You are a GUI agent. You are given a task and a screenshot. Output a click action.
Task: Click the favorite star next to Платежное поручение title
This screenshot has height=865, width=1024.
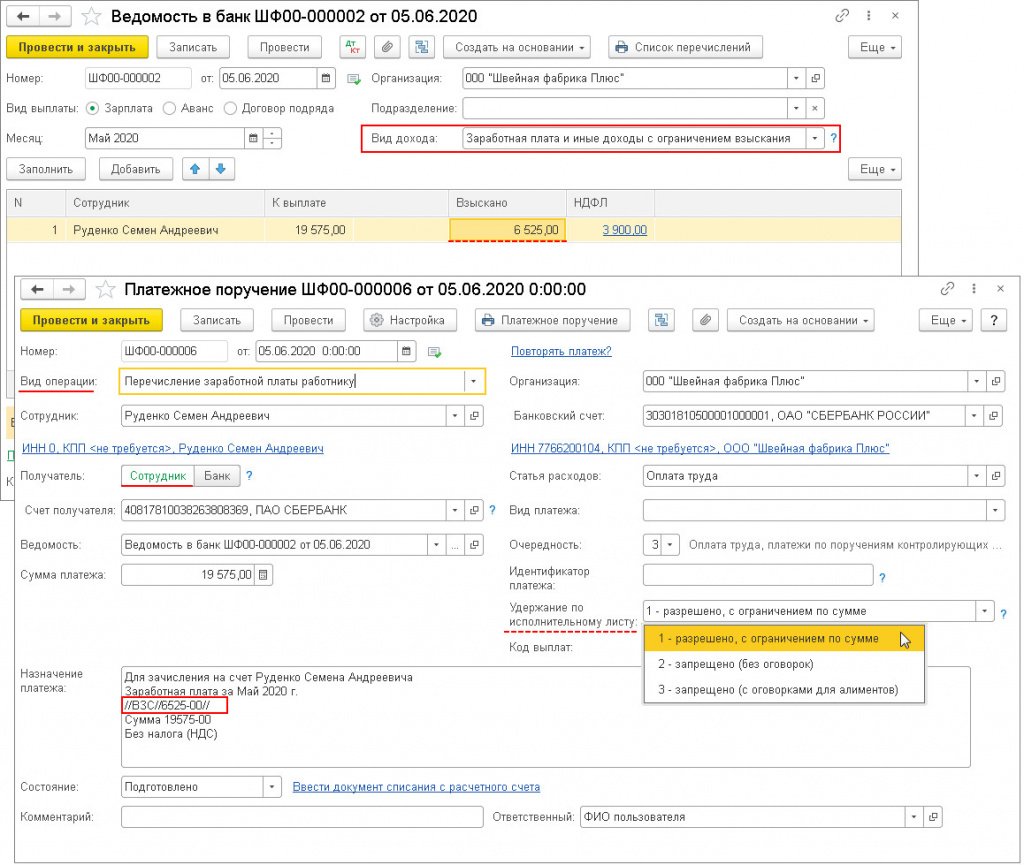coord(106,290)
